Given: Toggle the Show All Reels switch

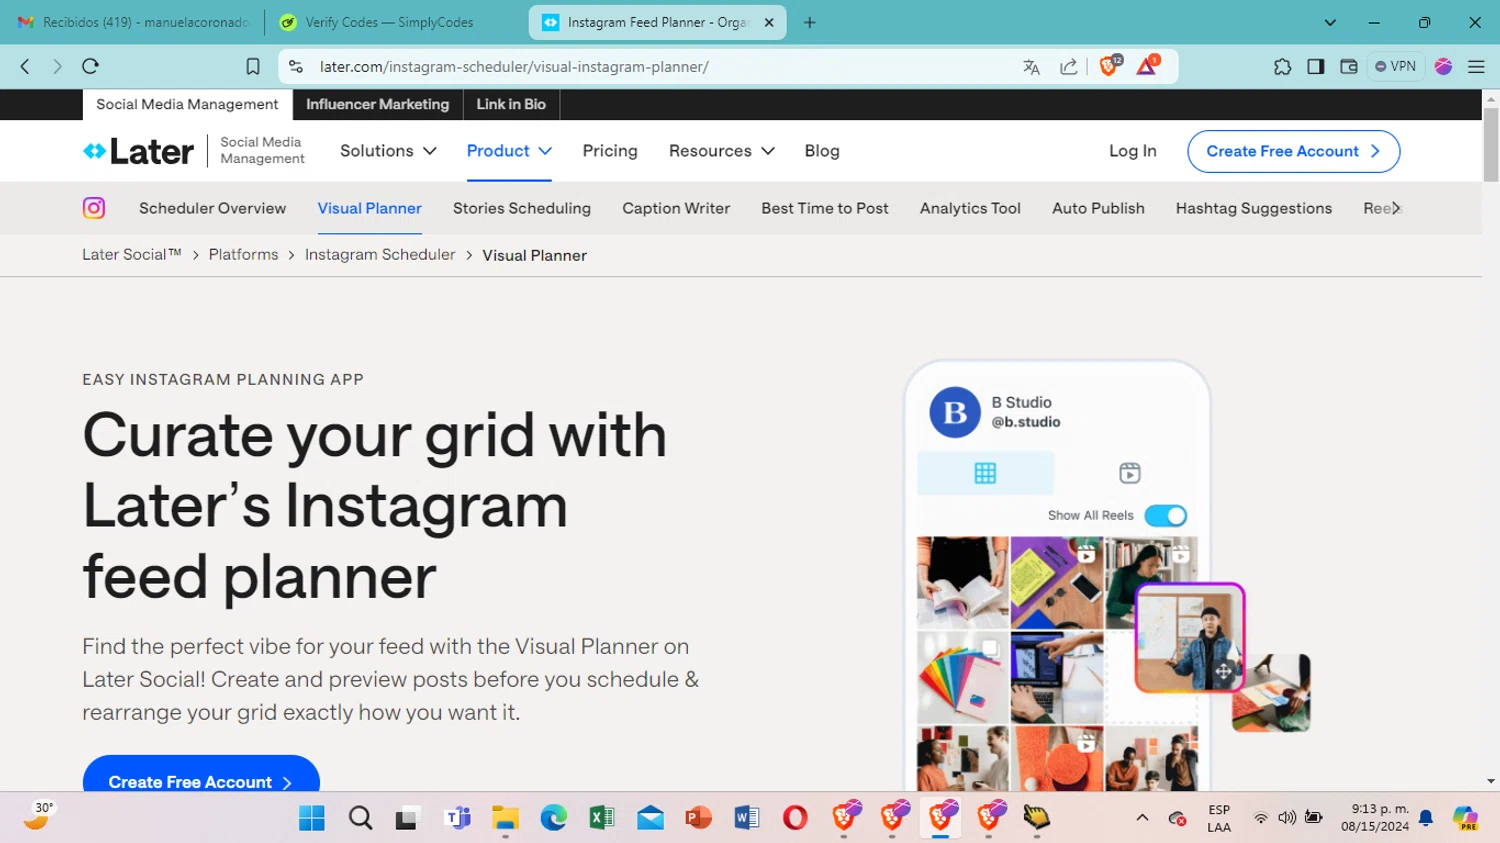Looking at the screenshot, I should pos(1165,516).
